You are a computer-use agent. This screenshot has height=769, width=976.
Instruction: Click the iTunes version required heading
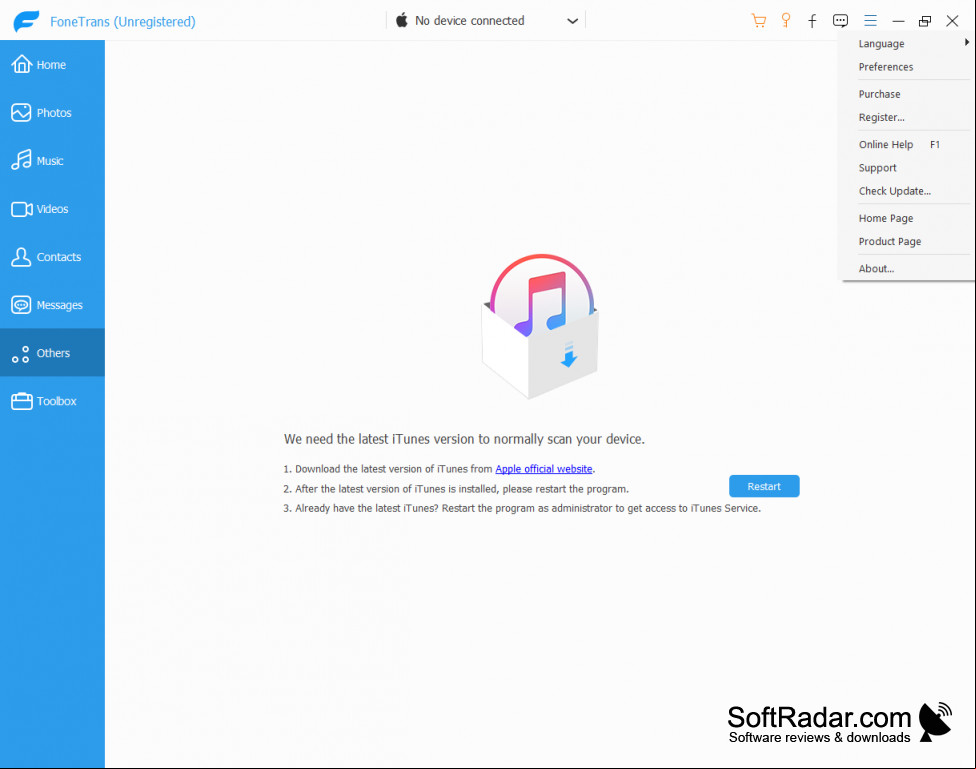(x=464, y=439)
